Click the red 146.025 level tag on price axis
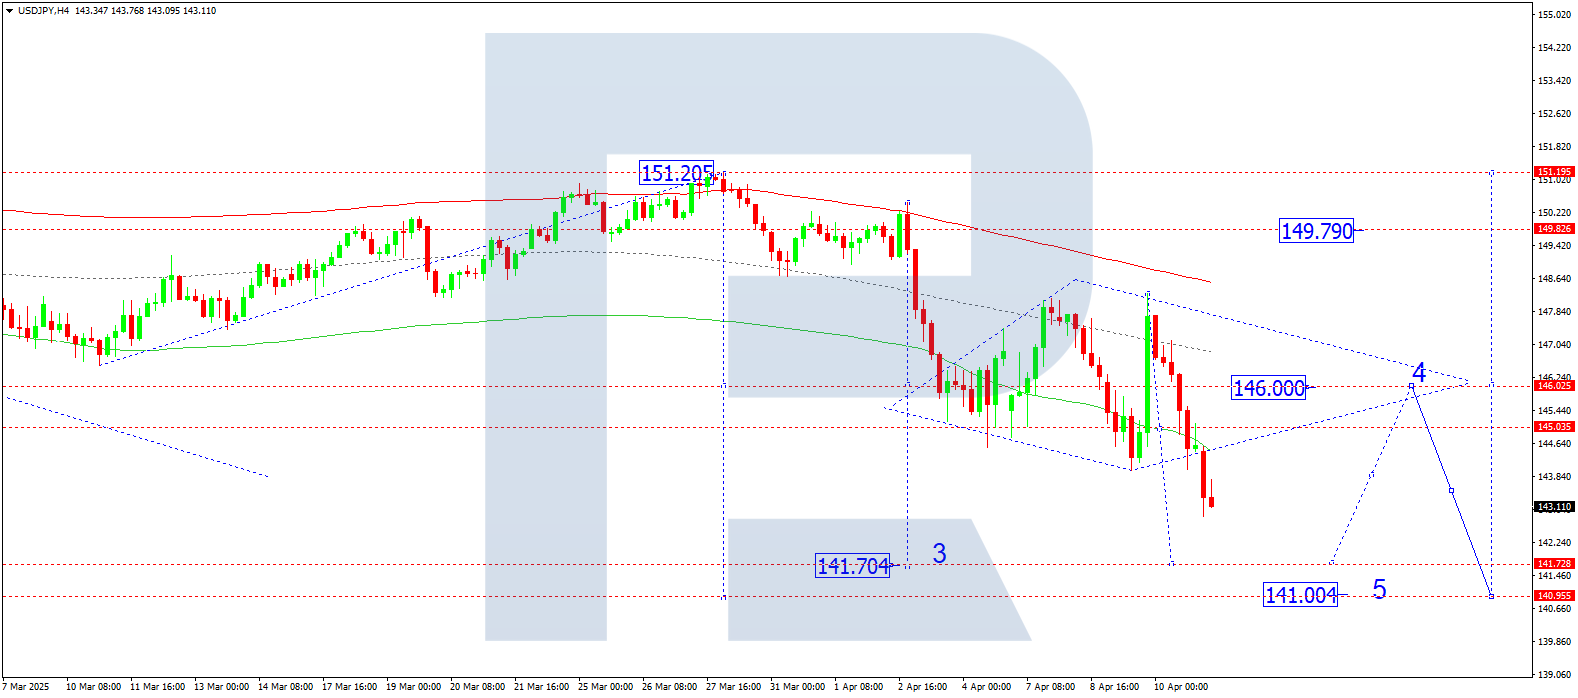The width and height of the screenshot is (1578, 698). point(1554,386)
